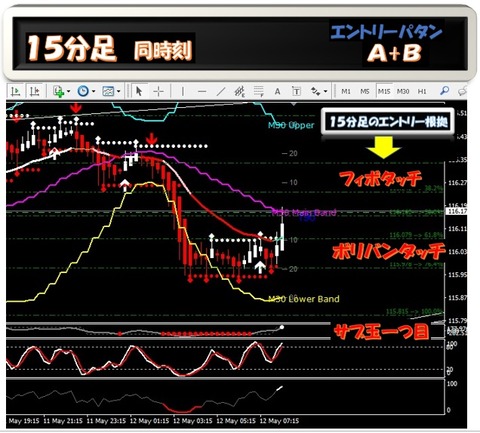The height and width of the screenshot is (433, 480).
Task: Click the 115.87 price axis value
Action: coord(457,298)
